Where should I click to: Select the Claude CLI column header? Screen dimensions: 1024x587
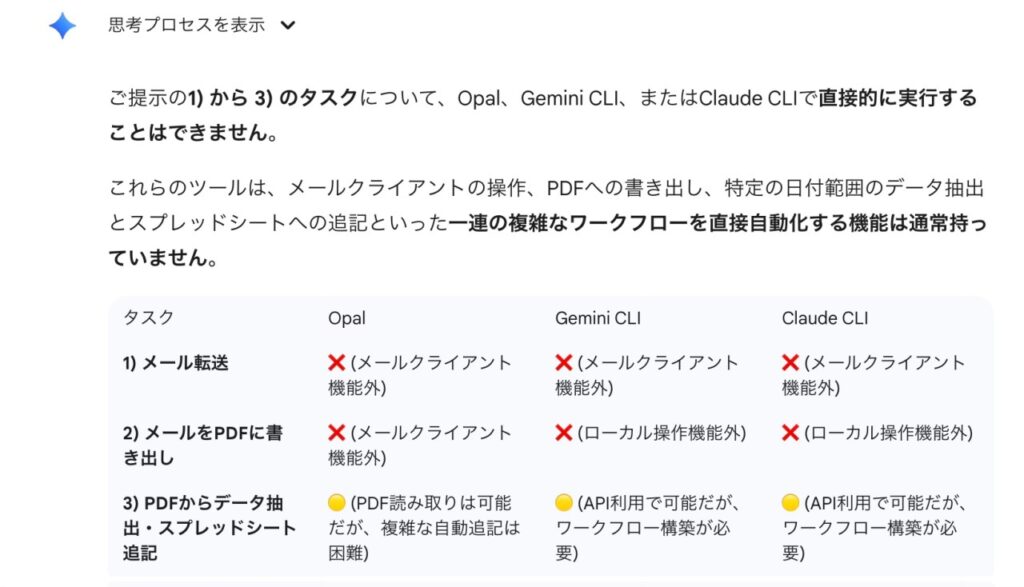[x=825, y=318]
